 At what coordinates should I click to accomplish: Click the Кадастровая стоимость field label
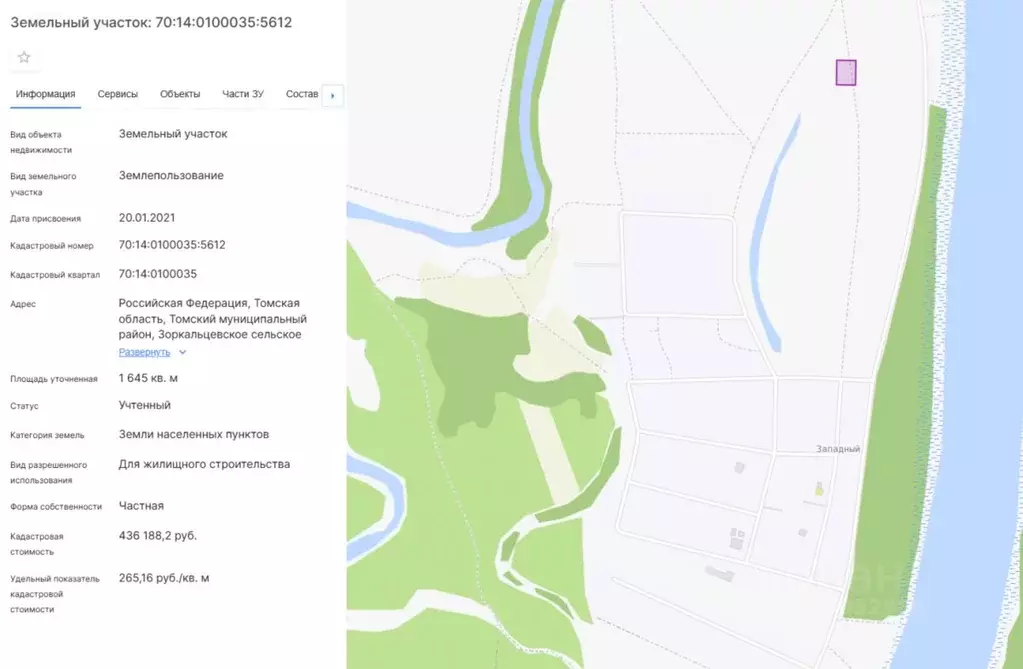pyautogui.click(x=37, y=544)
